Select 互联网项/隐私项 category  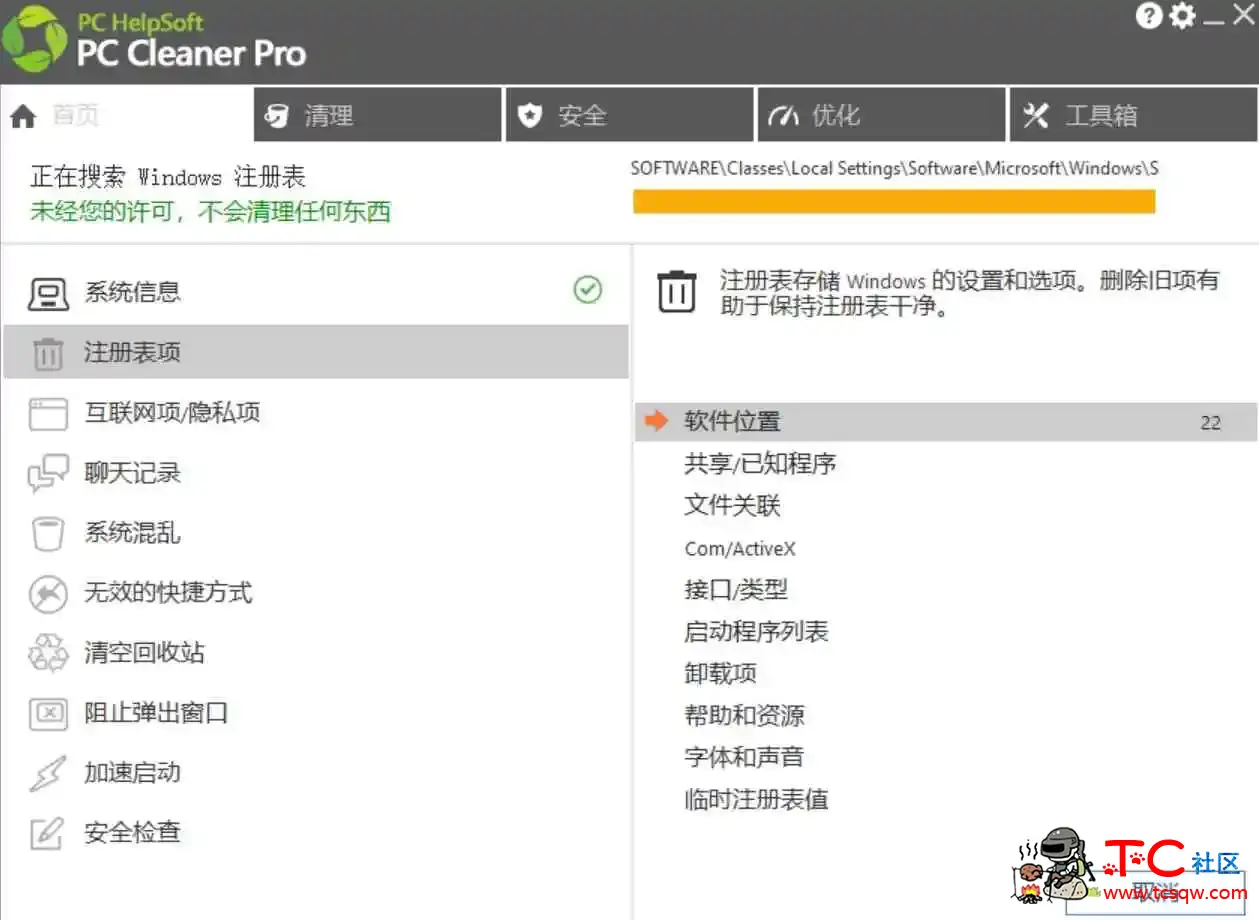click(316, 412)
